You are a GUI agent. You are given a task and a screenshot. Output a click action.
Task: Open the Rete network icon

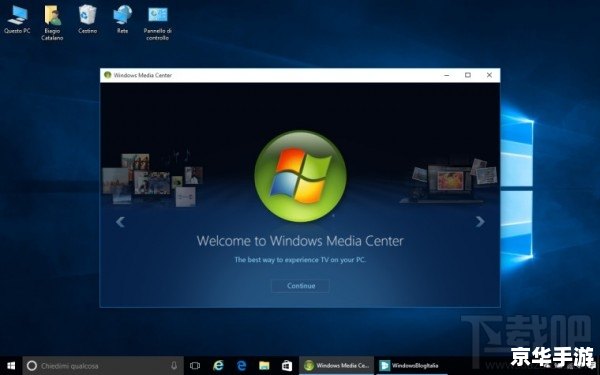pos(122,19)
